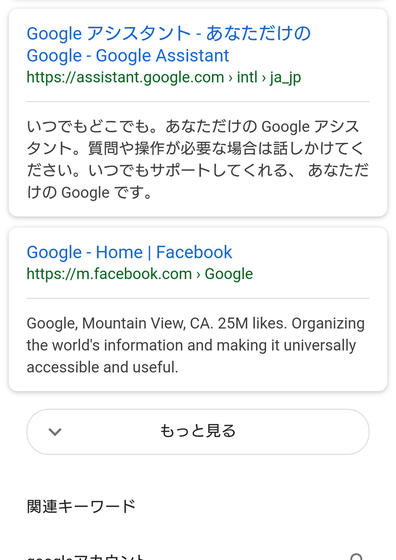Click the search icon next to googleアカウント
Screen dimensions: 396x560
(x=356, y=557)
